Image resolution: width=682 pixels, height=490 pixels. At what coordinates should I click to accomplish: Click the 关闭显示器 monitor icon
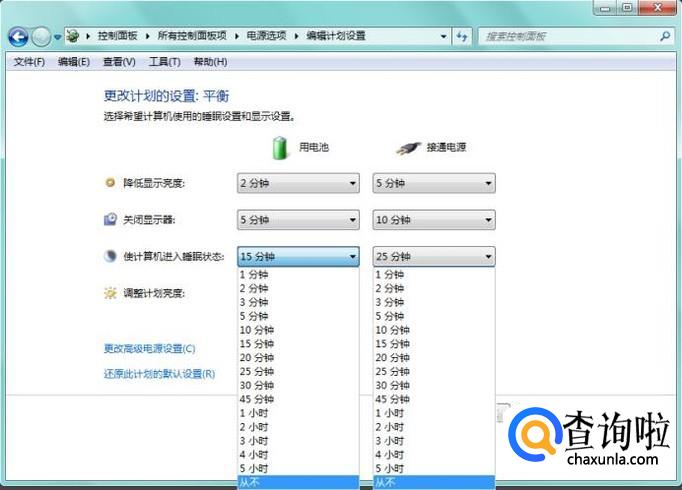(x=110, y=219)
